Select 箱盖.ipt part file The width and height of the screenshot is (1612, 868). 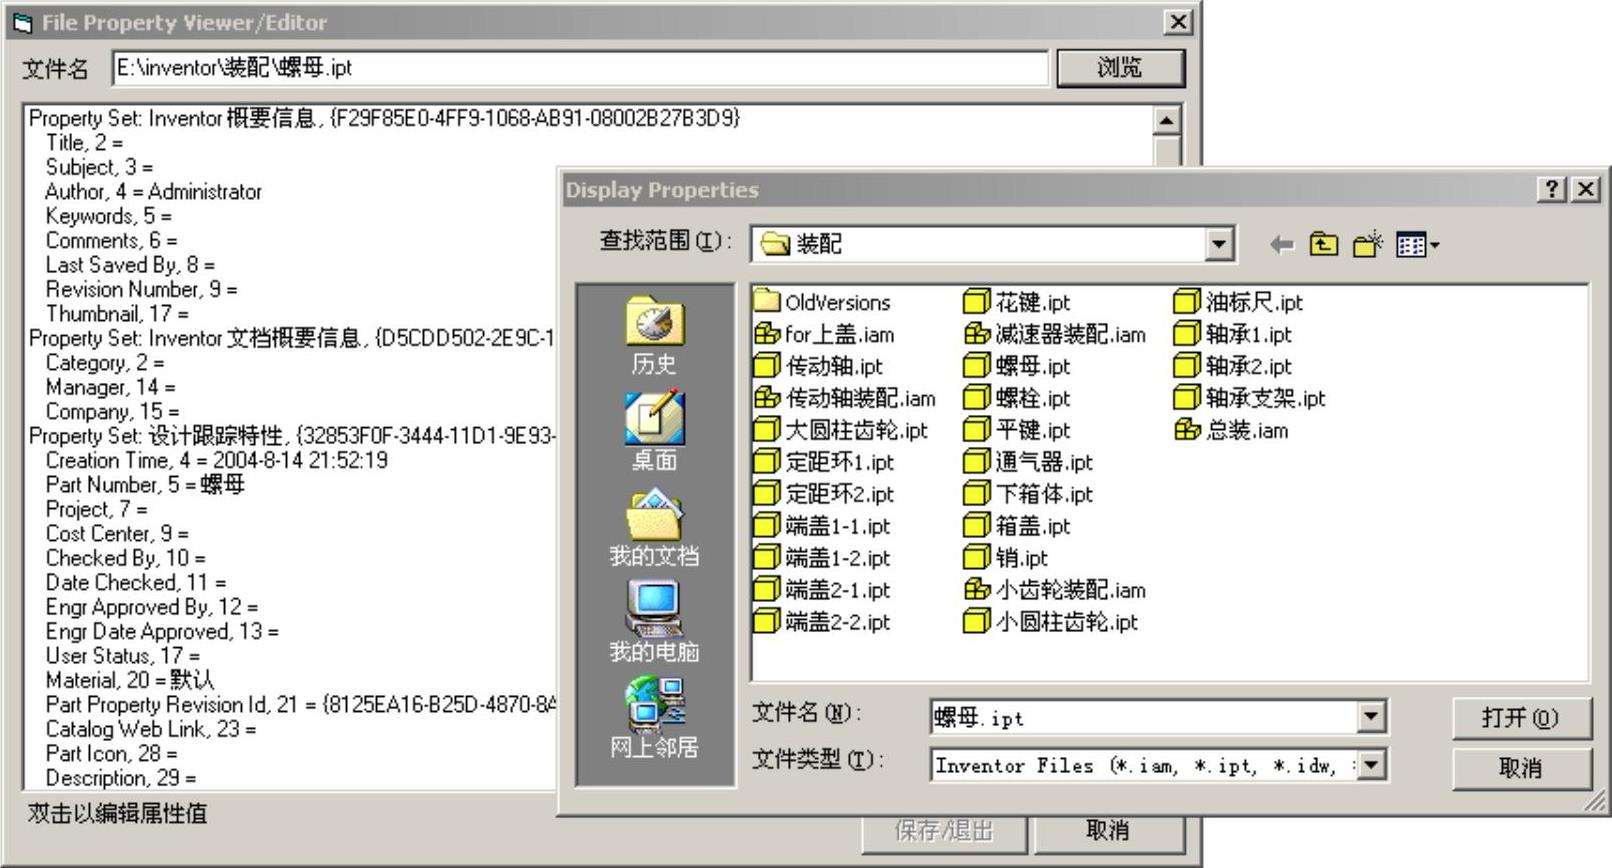(x=1017, y=526)
